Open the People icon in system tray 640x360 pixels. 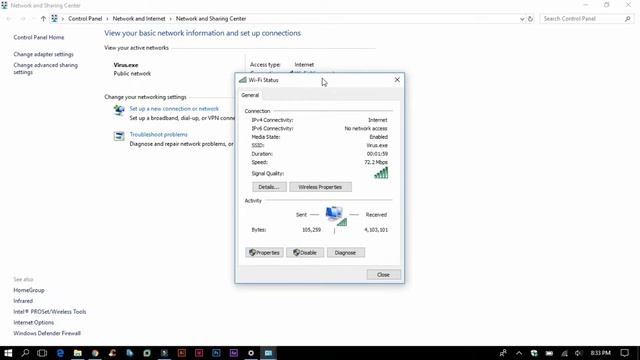[x=503, y=353]
